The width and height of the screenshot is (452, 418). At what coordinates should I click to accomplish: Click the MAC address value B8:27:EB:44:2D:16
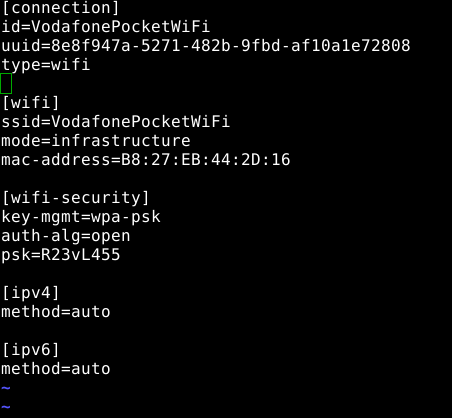point(206,160)
